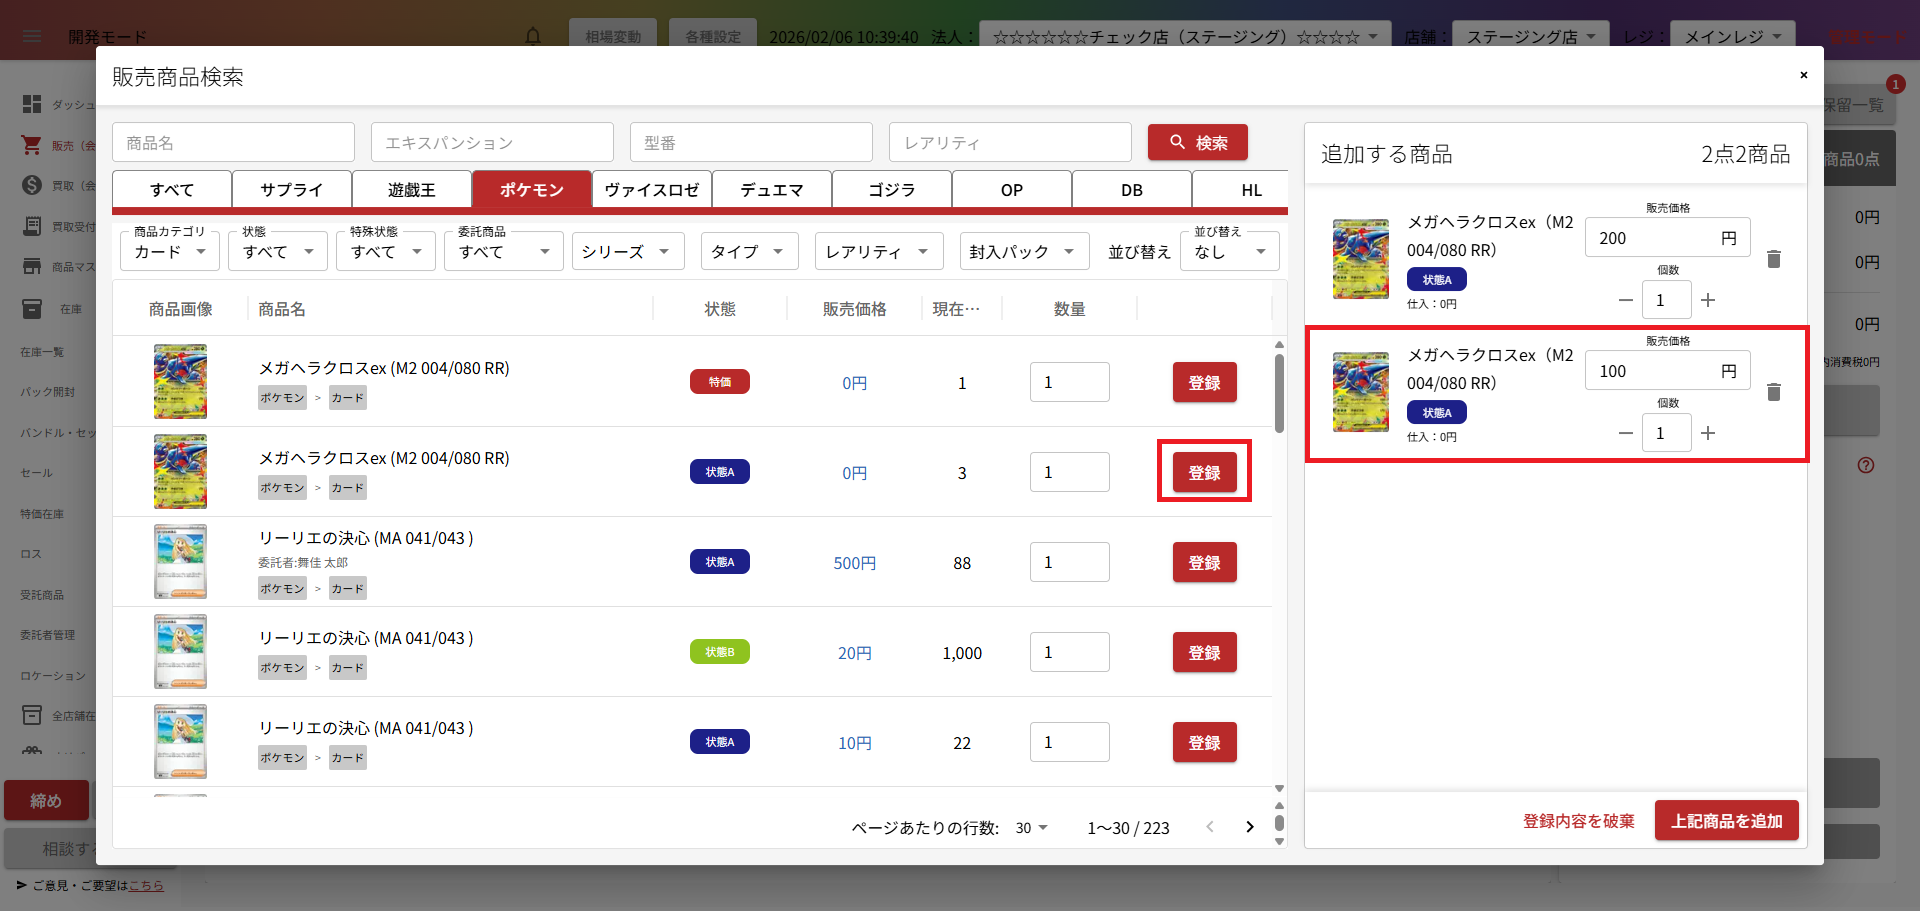Screen dimensions: 1920x911
Task: Click 登録内容を破棄 link
Action: coord(1578,821)
